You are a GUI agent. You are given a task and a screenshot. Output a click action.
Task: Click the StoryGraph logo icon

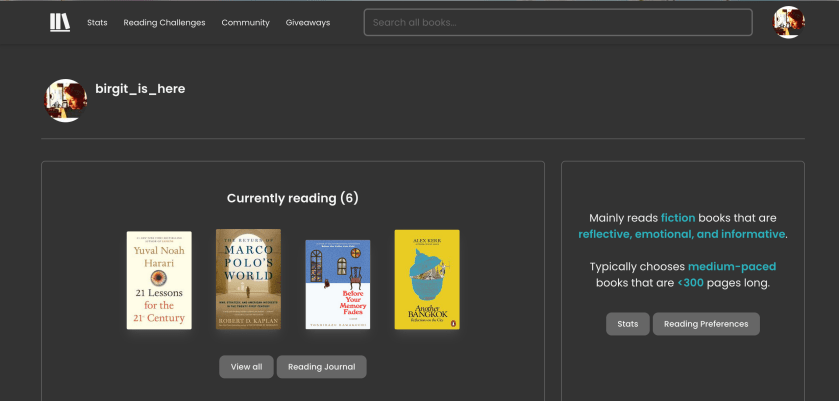[60, 22]
